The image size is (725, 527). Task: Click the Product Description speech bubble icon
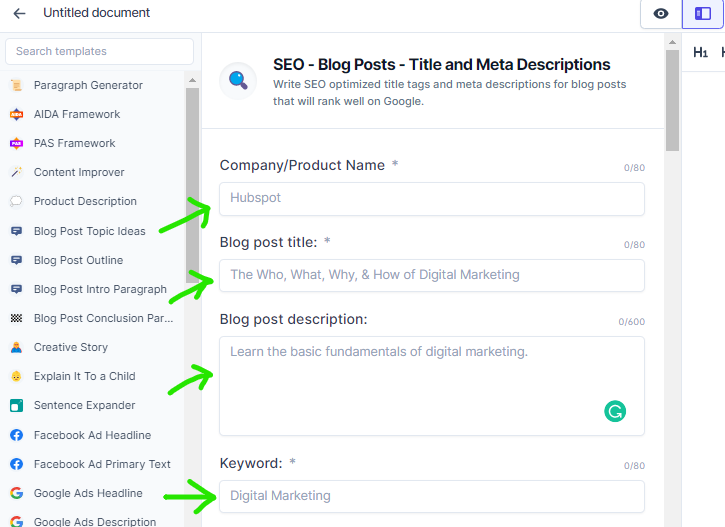[x=16, y=201]
